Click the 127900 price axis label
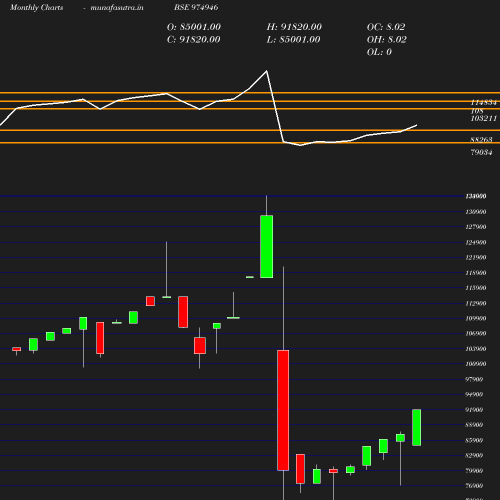Image resolution: width=500 pixels, height=500 pixels. click(x=476, y=227)
